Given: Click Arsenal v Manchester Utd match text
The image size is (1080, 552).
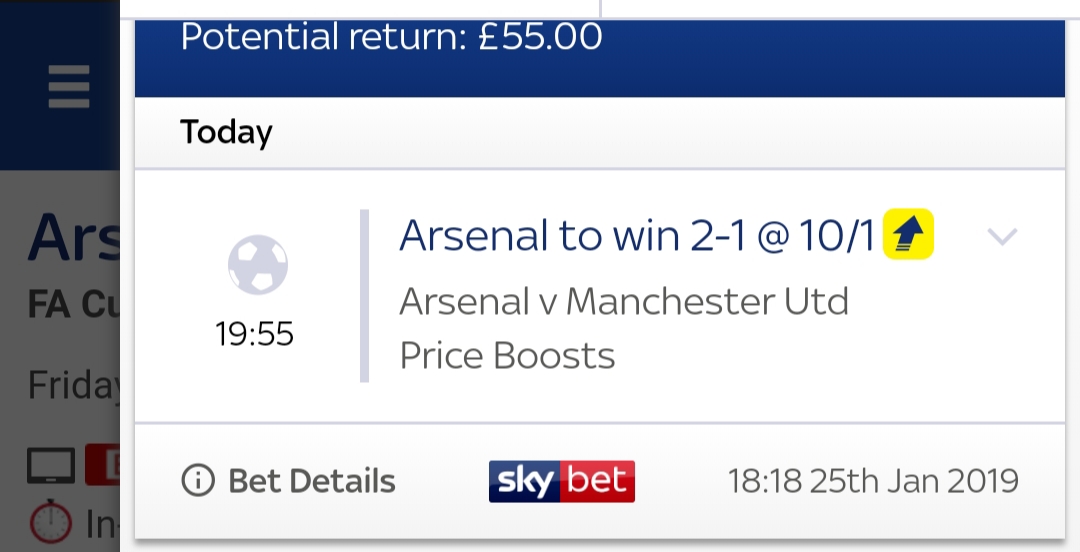Looking at the screenshot, I should pos(623,301).
